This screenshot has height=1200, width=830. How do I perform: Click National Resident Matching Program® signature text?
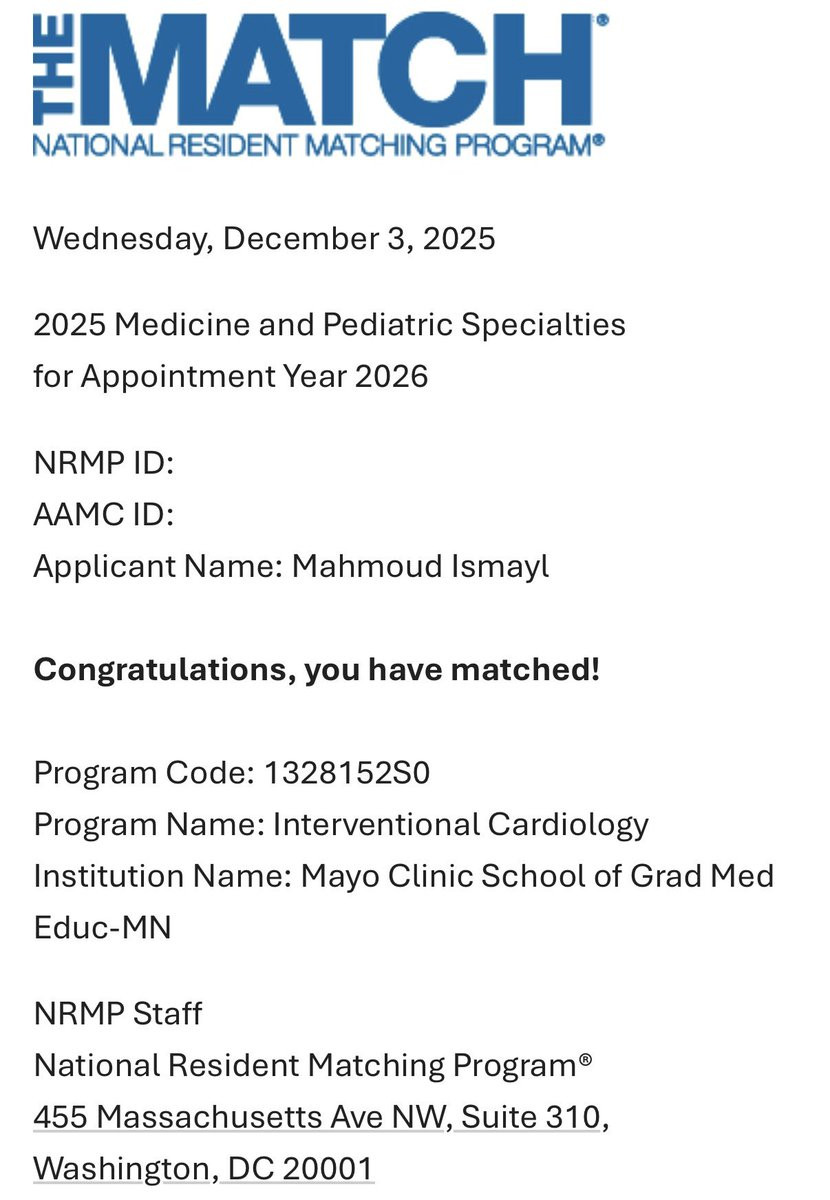point(313,1066)
